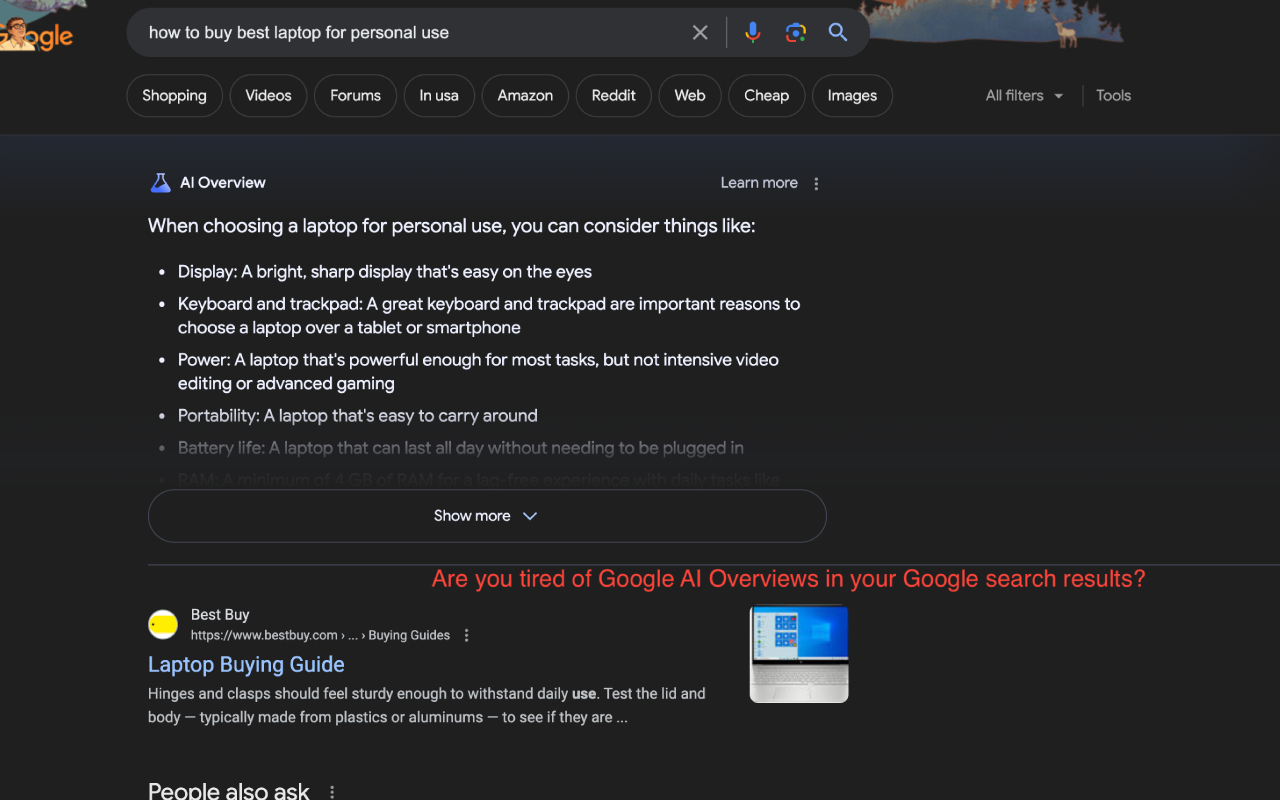
Task: Select the Shopping filter chip
Action: point(174,95)
